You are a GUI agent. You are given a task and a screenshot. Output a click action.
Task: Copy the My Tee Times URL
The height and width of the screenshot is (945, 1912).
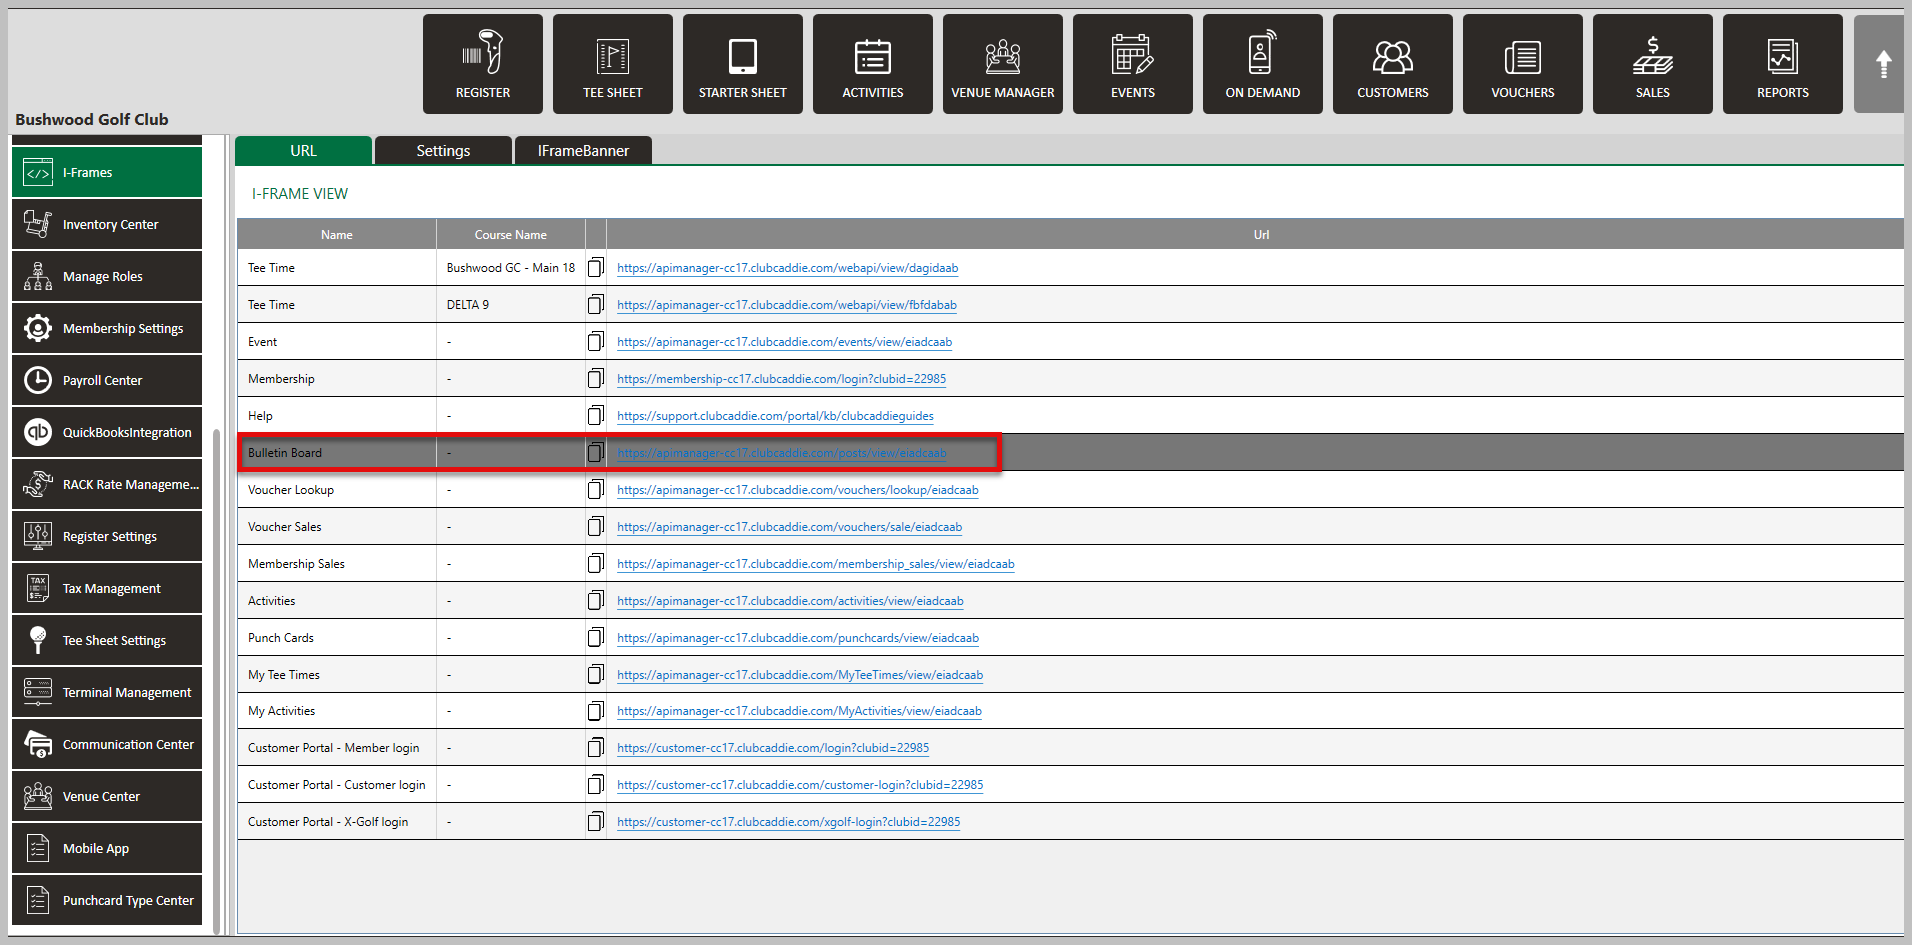pos(595,674)
